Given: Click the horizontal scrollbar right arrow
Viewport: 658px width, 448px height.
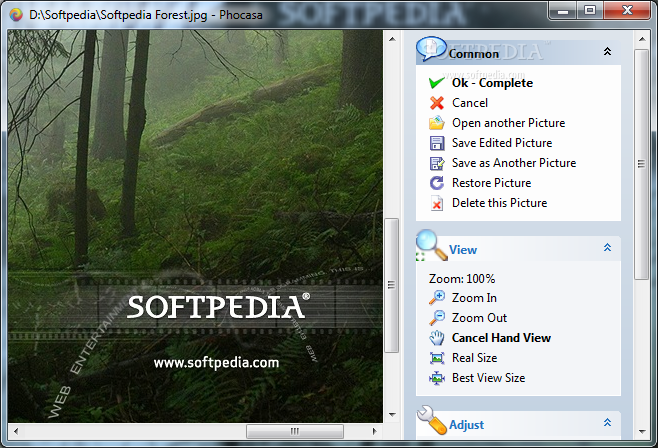Looking at the screenshot, I should click(x=375, y=431).
